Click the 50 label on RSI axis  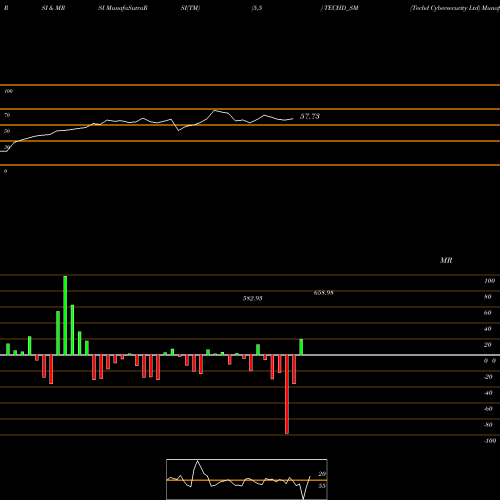tap(7, 131)
